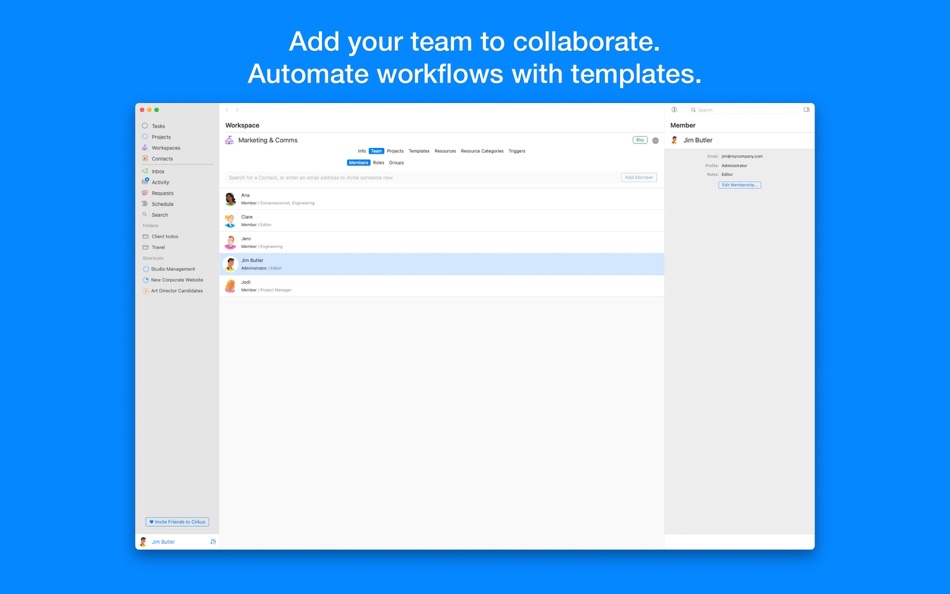This screenshot has height=594, width=950.
Task: Switch to the Triggers tab
Action: [x=517, y=151]
